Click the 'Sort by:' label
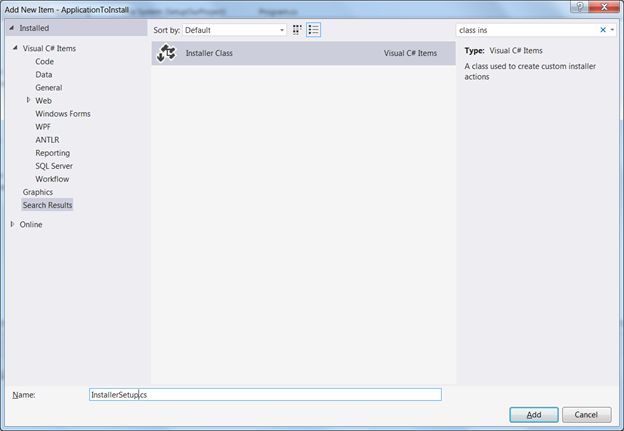Image resolution: width=624 pixels, height=431 pixels. tap(166, 30)
